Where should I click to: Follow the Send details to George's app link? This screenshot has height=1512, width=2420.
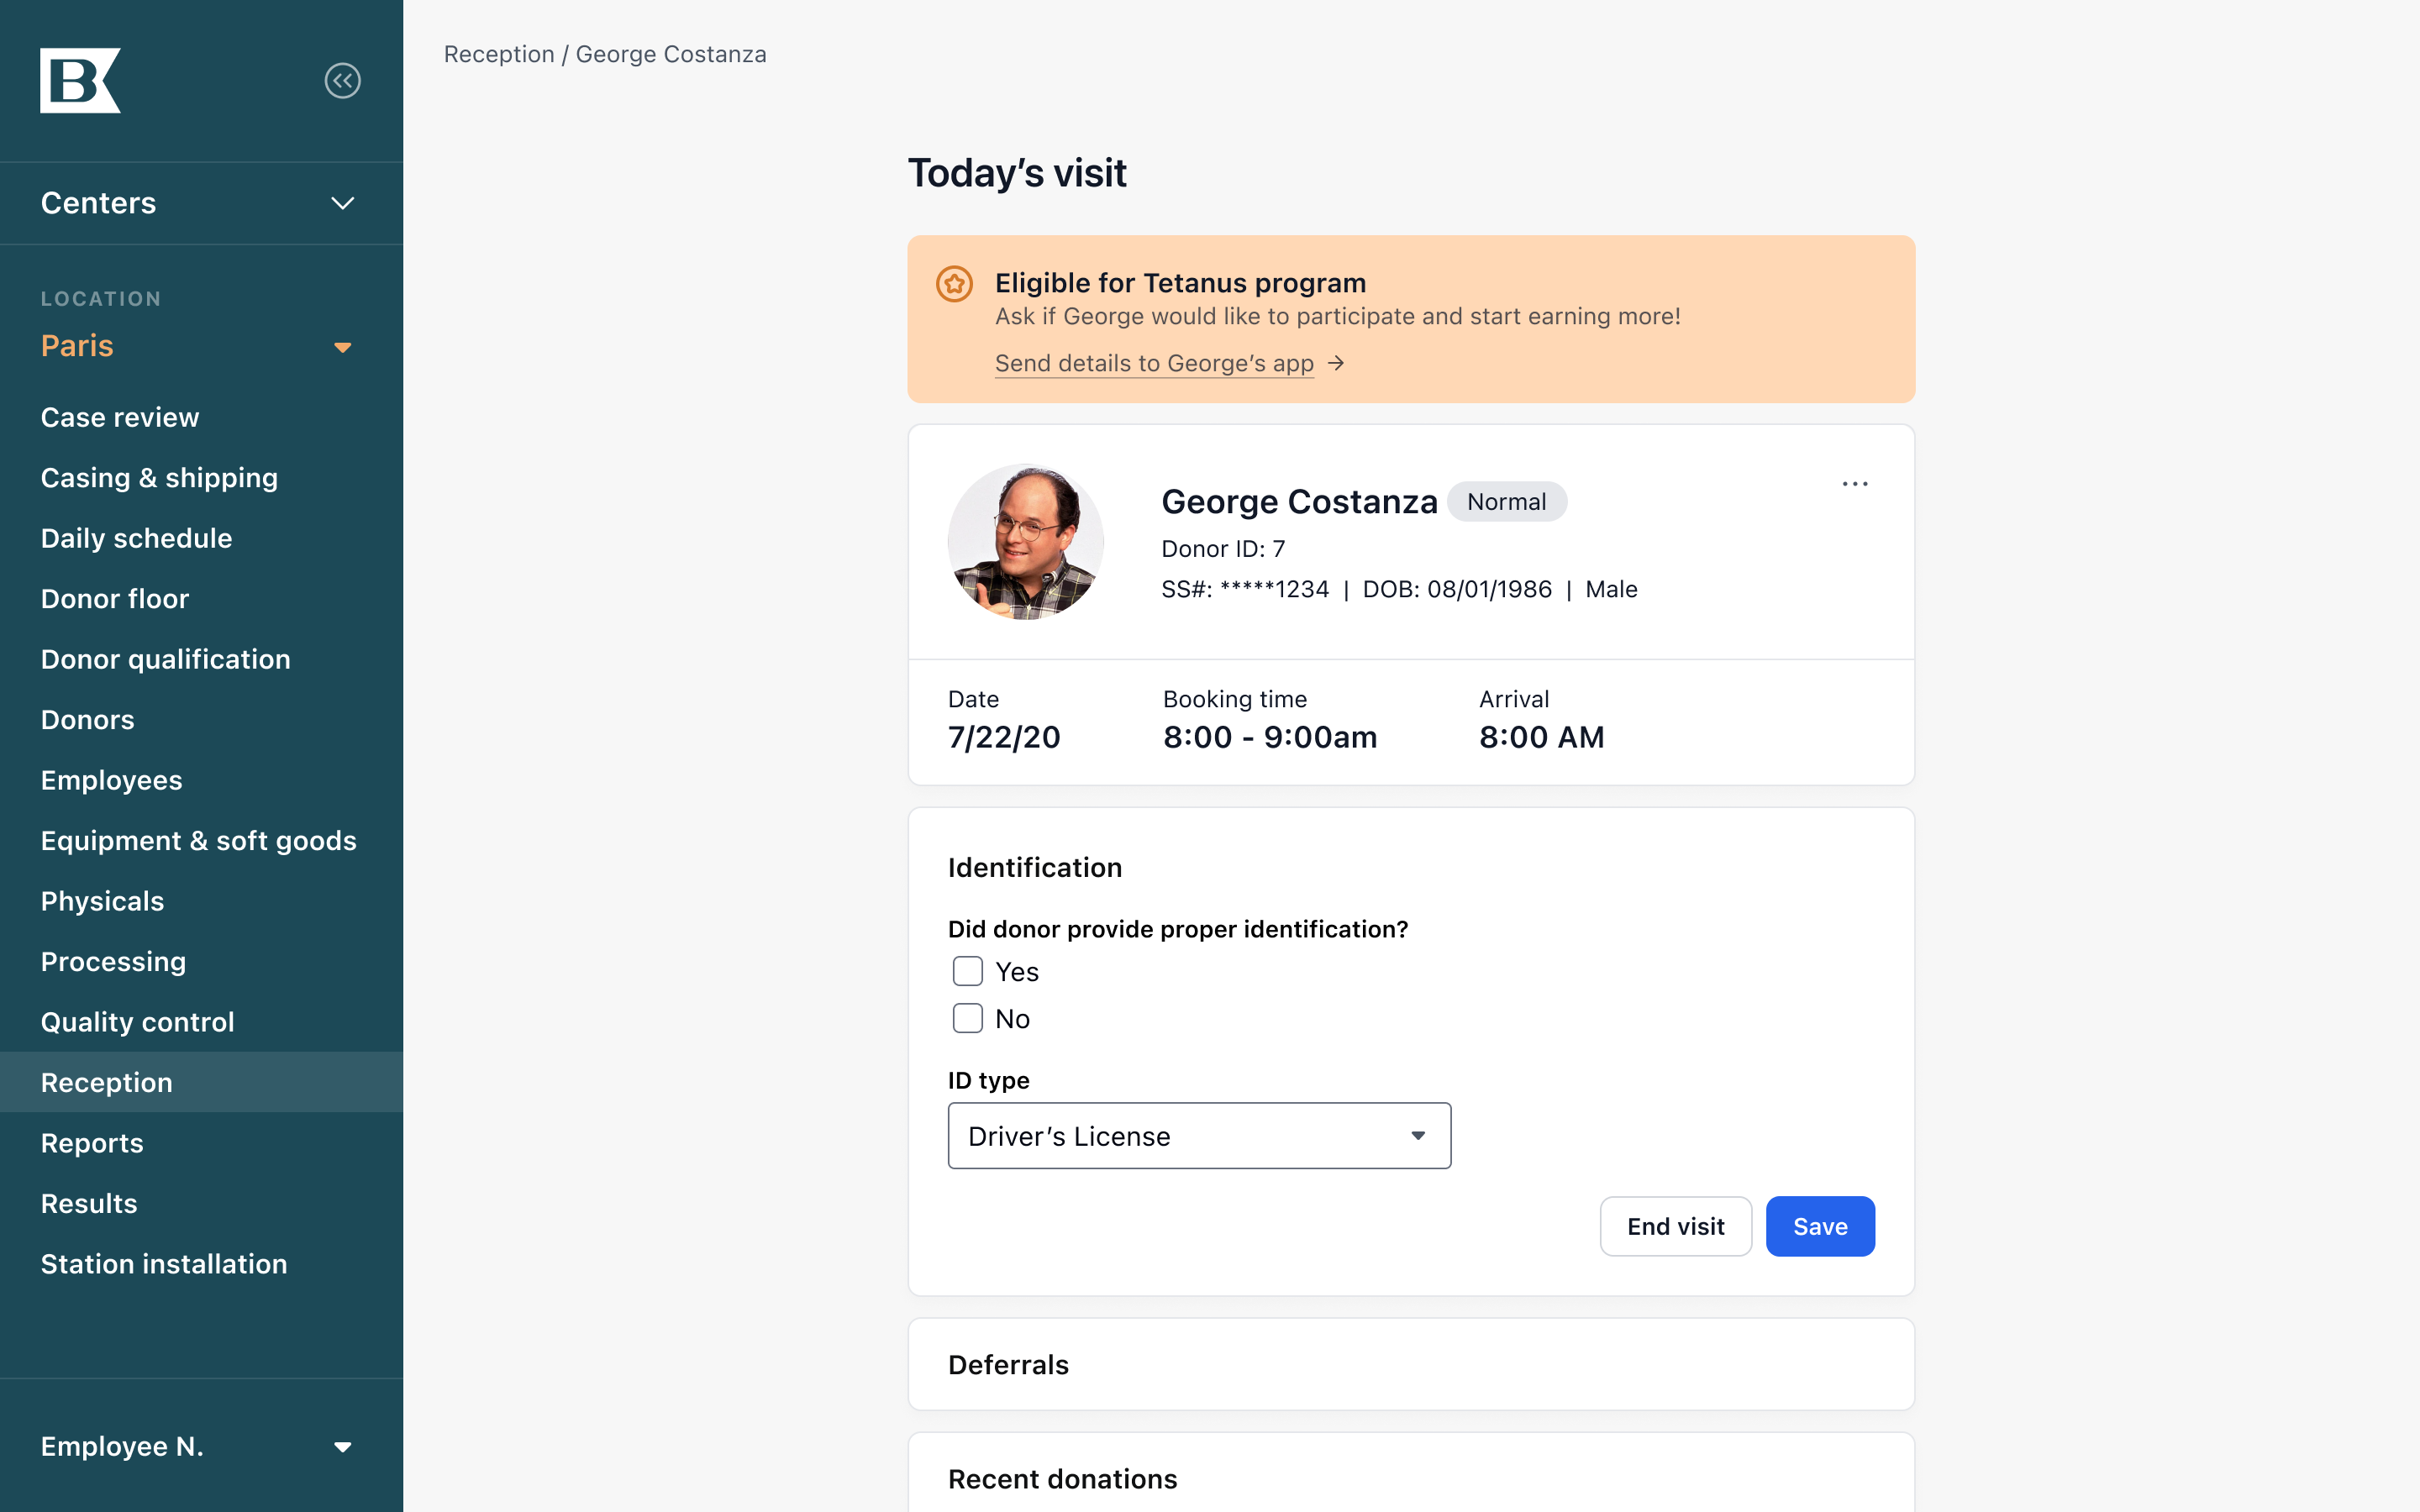pyautogui.click(x=1154, y=363)
